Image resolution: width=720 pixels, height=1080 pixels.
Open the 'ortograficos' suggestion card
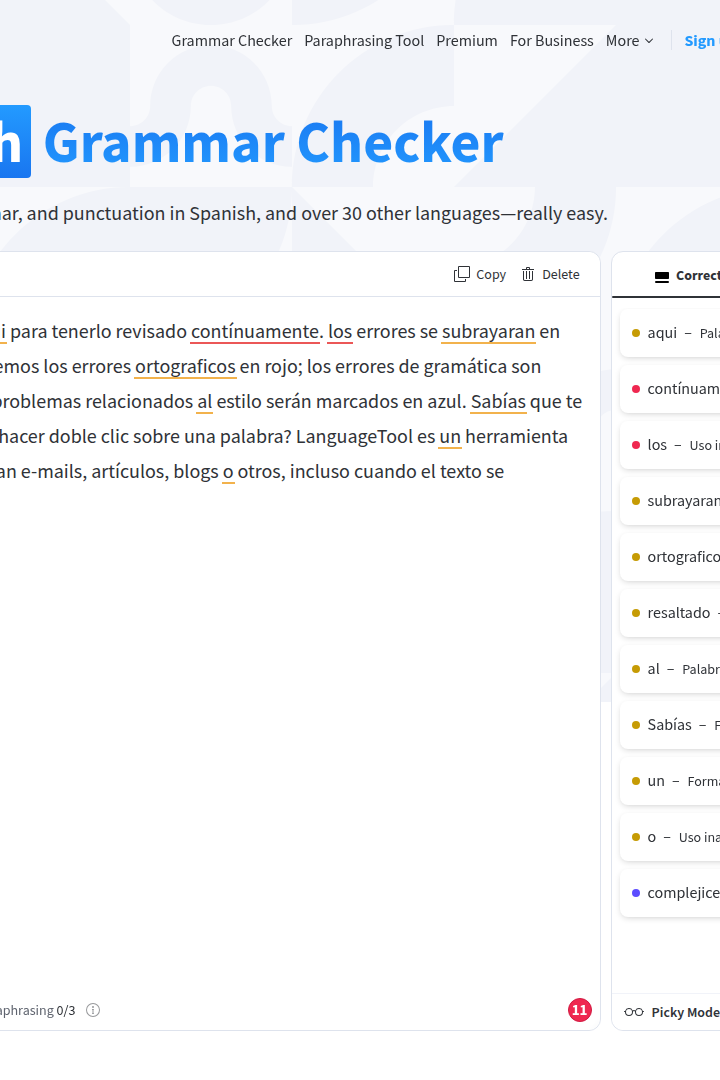coord(670,557)
